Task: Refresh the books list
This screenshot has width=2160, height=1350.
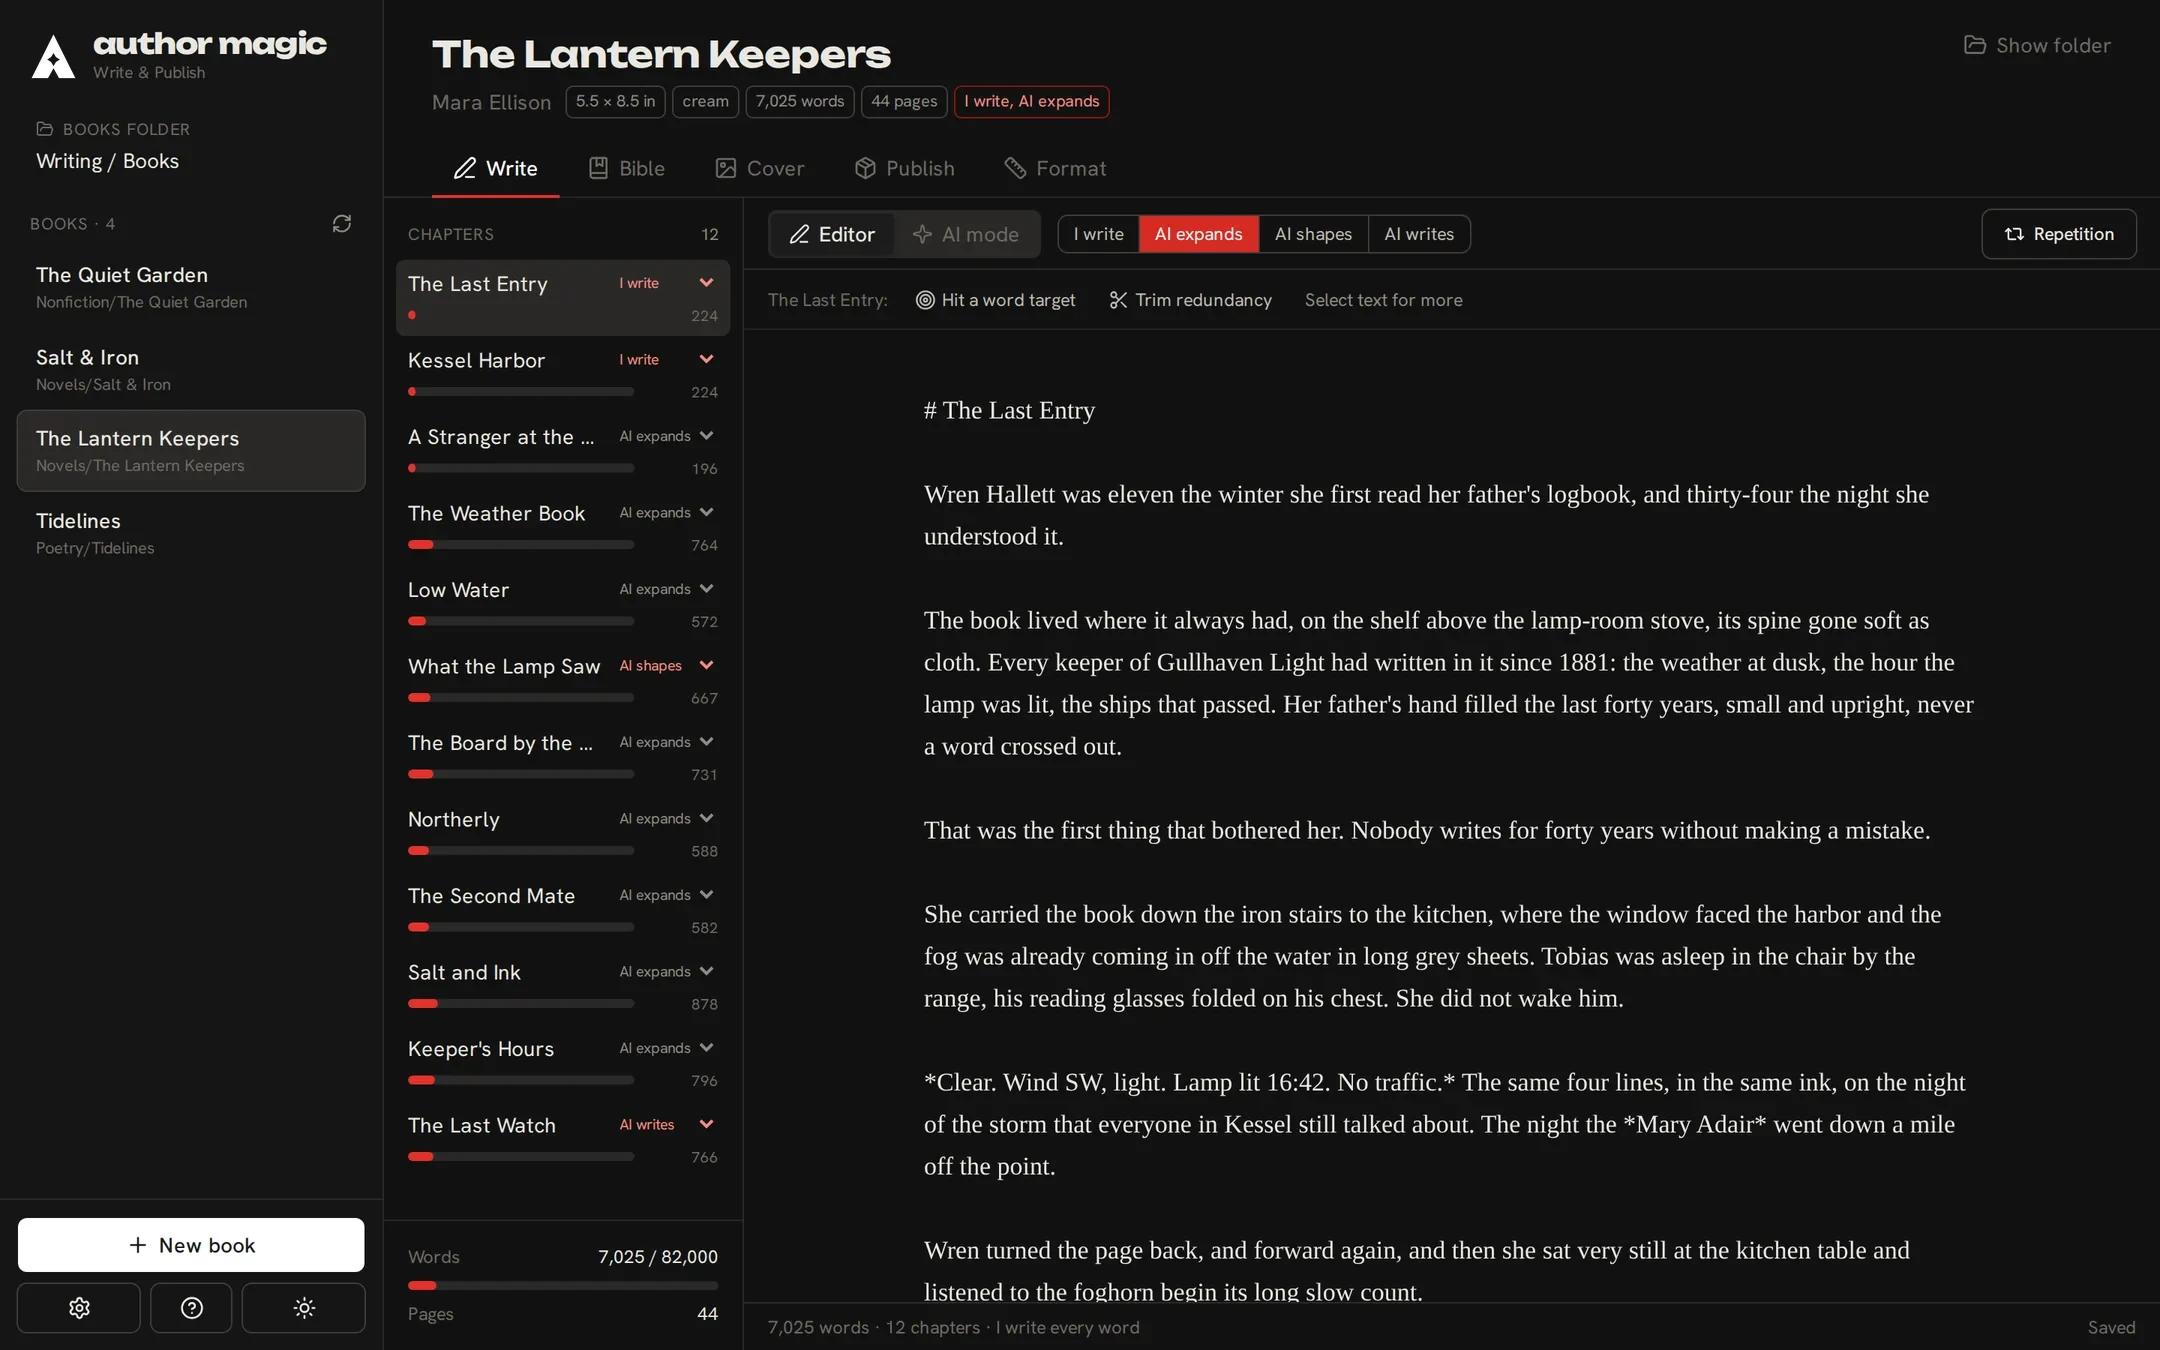Action: pyautogui.click(x=342, y=223)
